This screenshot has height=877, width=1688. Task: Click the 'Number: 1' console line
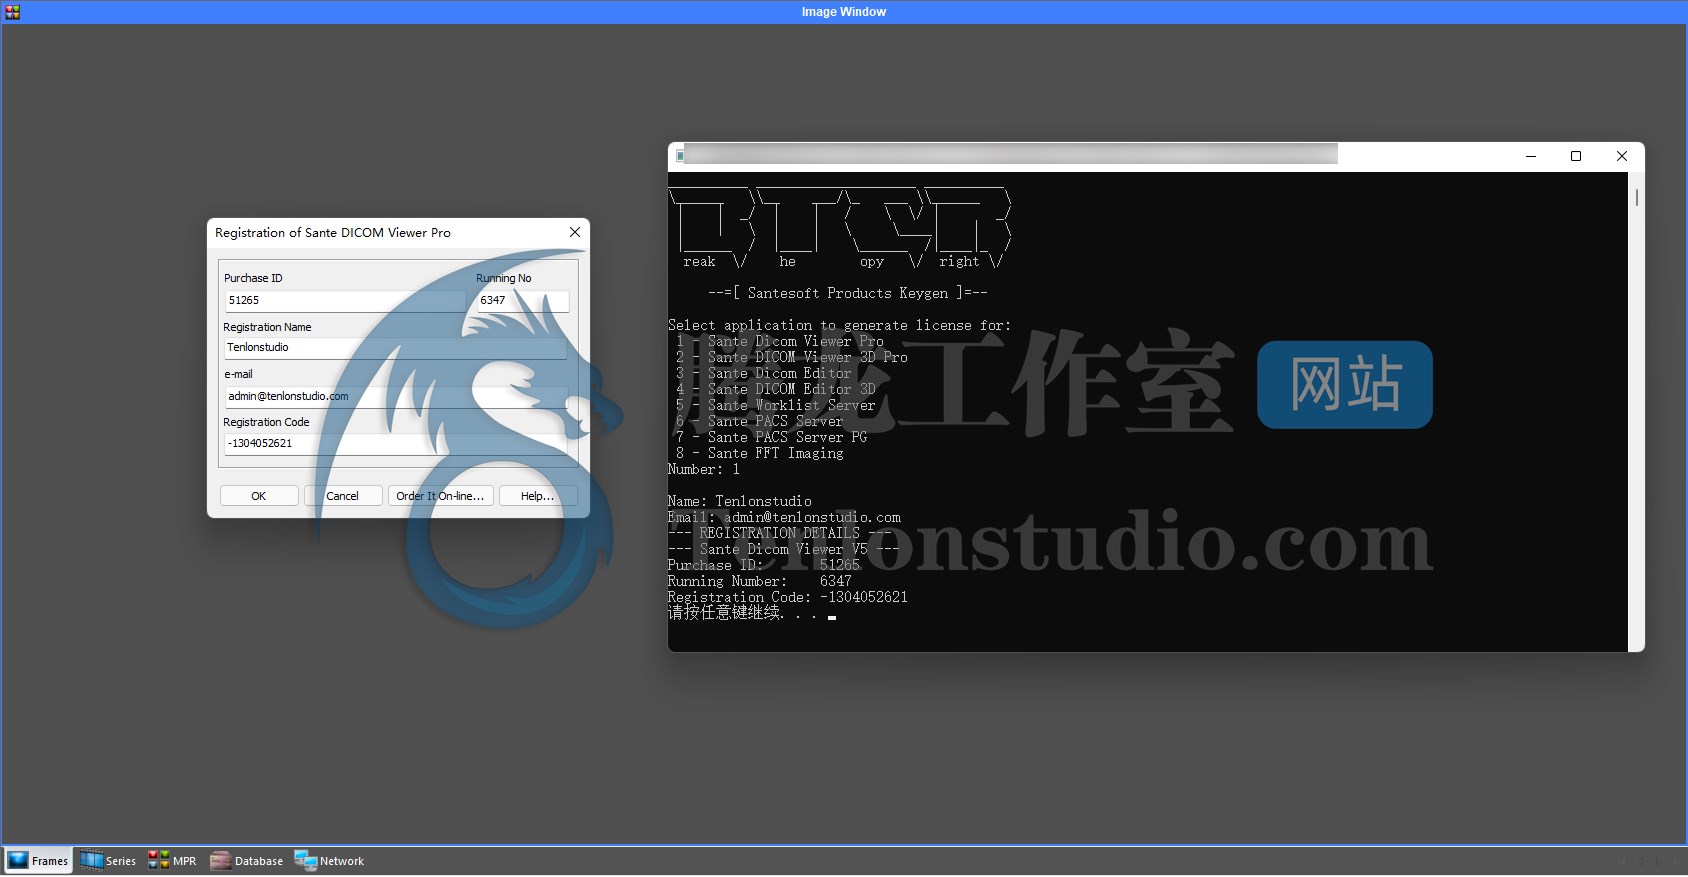click(704, 469)
